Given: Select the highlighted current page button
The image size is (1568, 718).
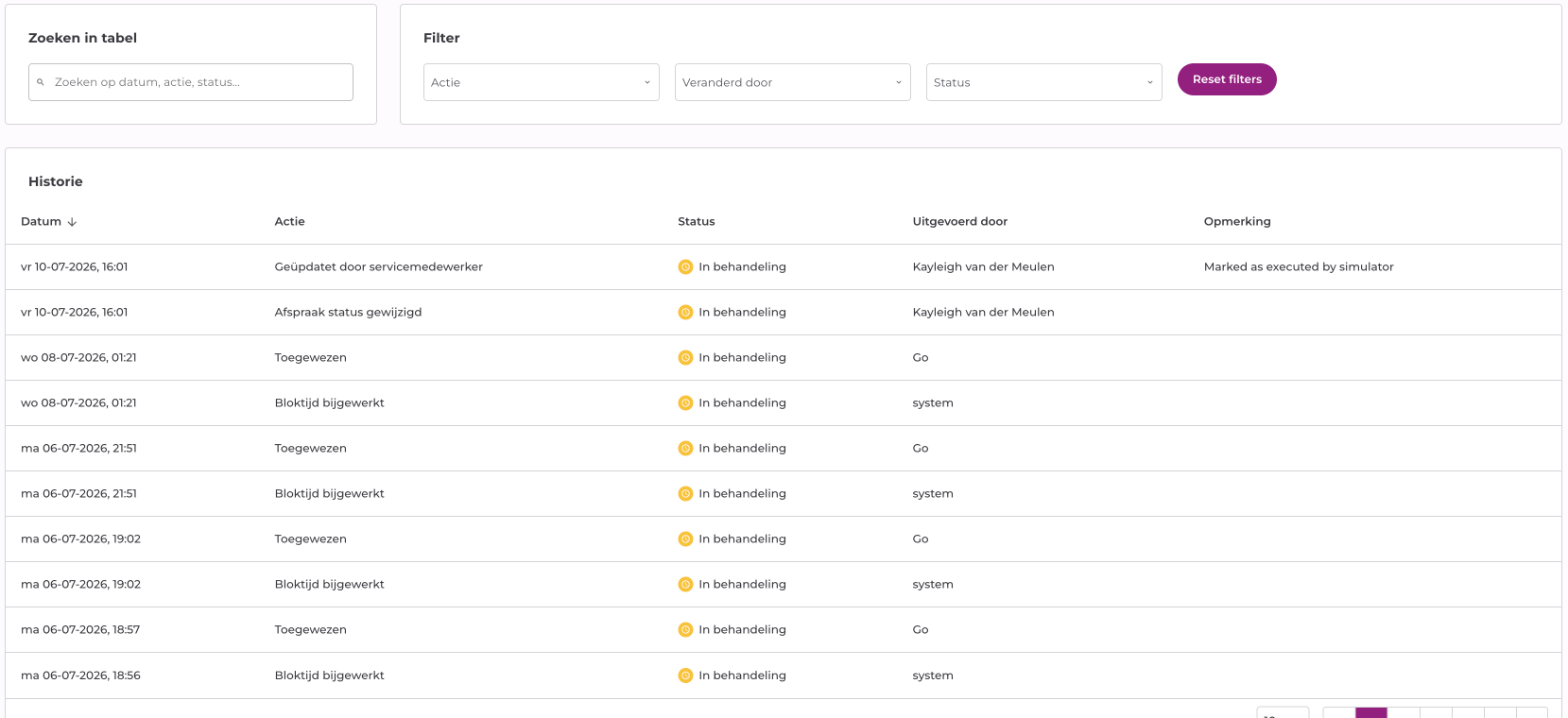Looking at the screenshot, I should [x=1371, y=713].
